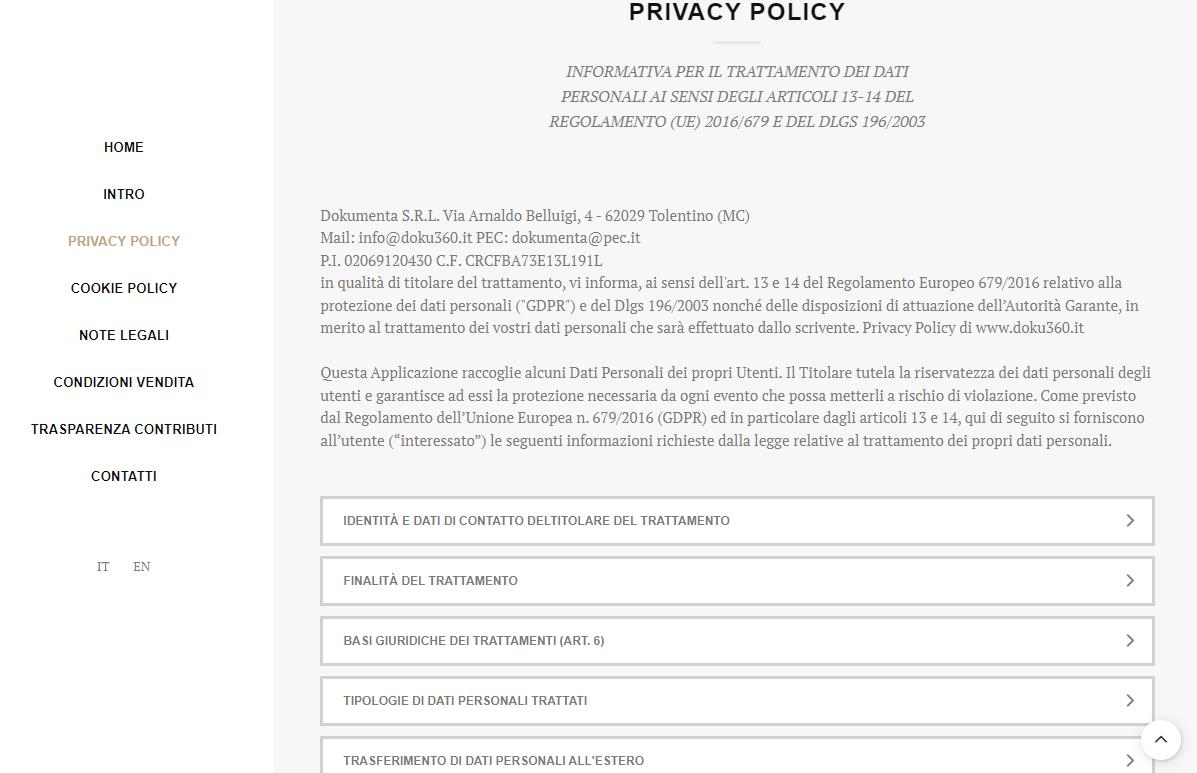Go to the Home menu item
1197x773 pixels.
click(x=124, y=147)
